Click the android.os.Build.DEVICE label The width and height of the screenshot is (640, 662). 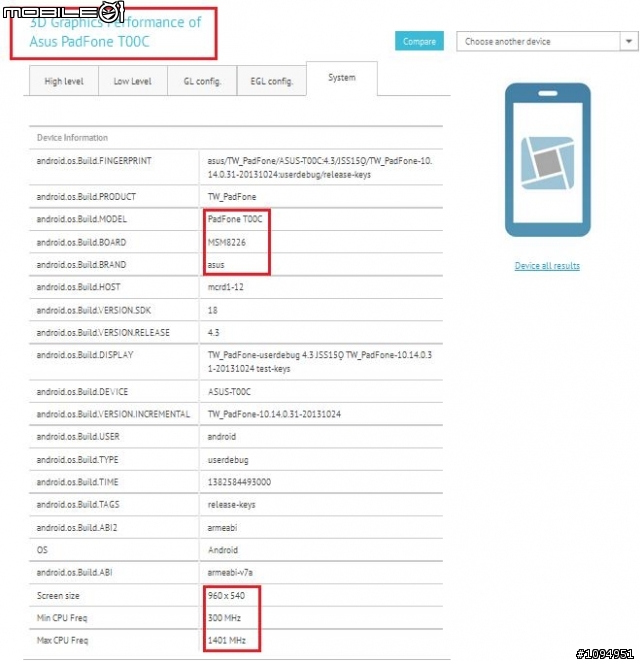point(82,392)
